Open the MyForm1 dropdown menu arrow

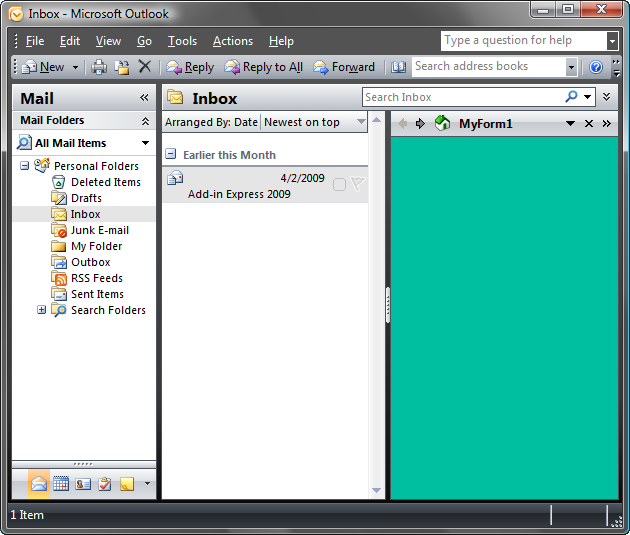coord(570,124)
